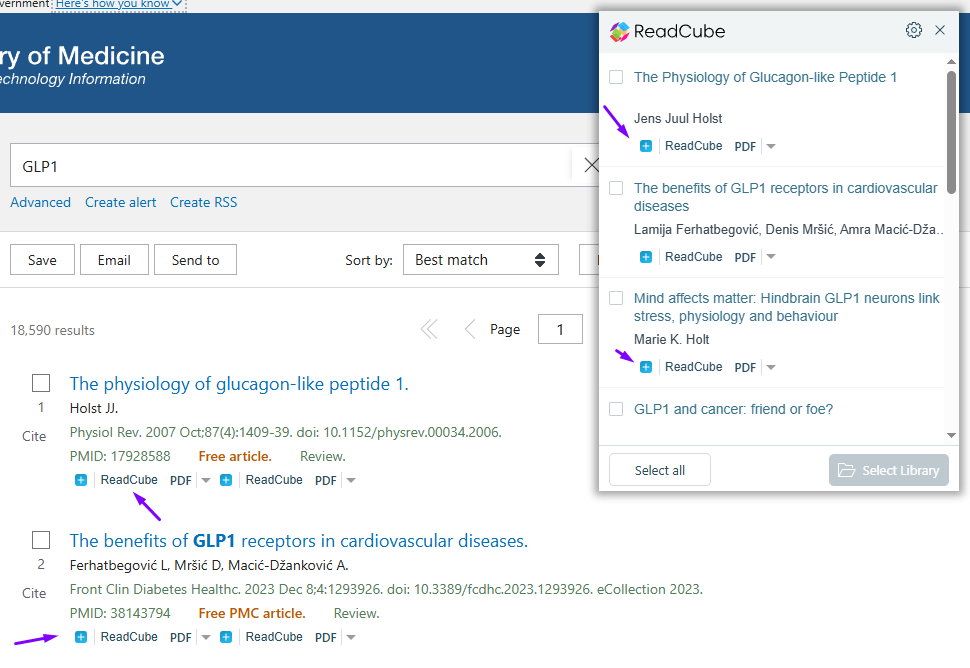Expand PDF dropdown arrow under Marie K. Holt
Screen dimensions: 970x668
pyautogui.click(x=771, y=368)
